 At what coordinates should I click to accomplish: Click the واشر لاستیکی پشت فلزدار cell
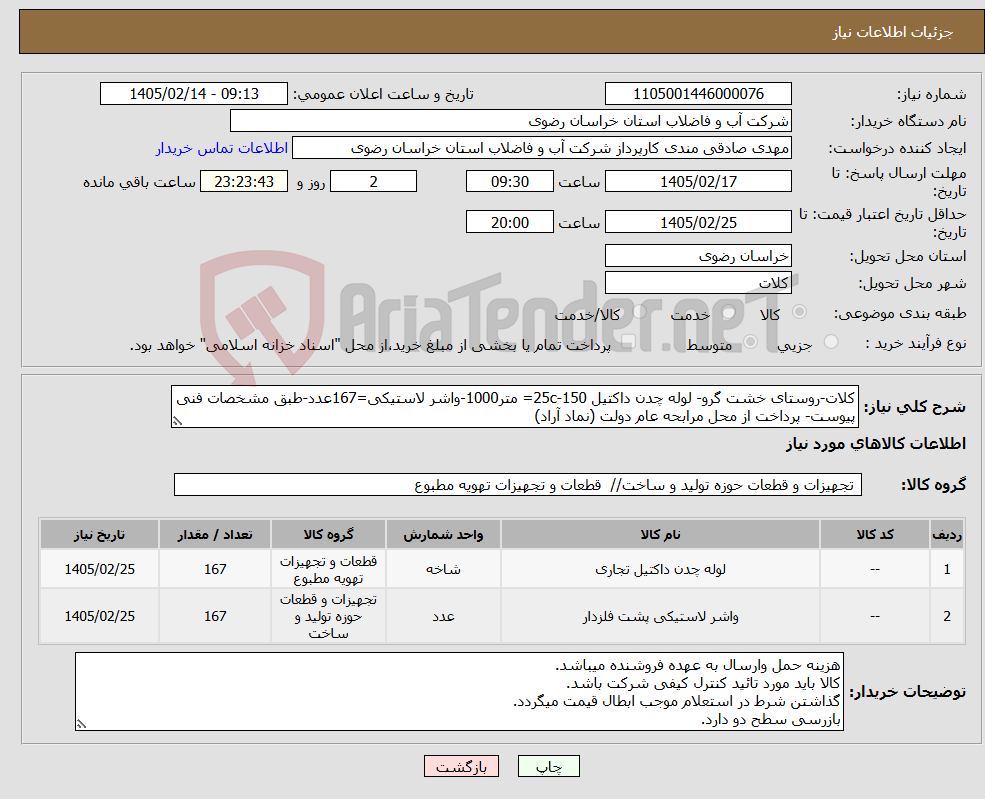coord(660,616)
